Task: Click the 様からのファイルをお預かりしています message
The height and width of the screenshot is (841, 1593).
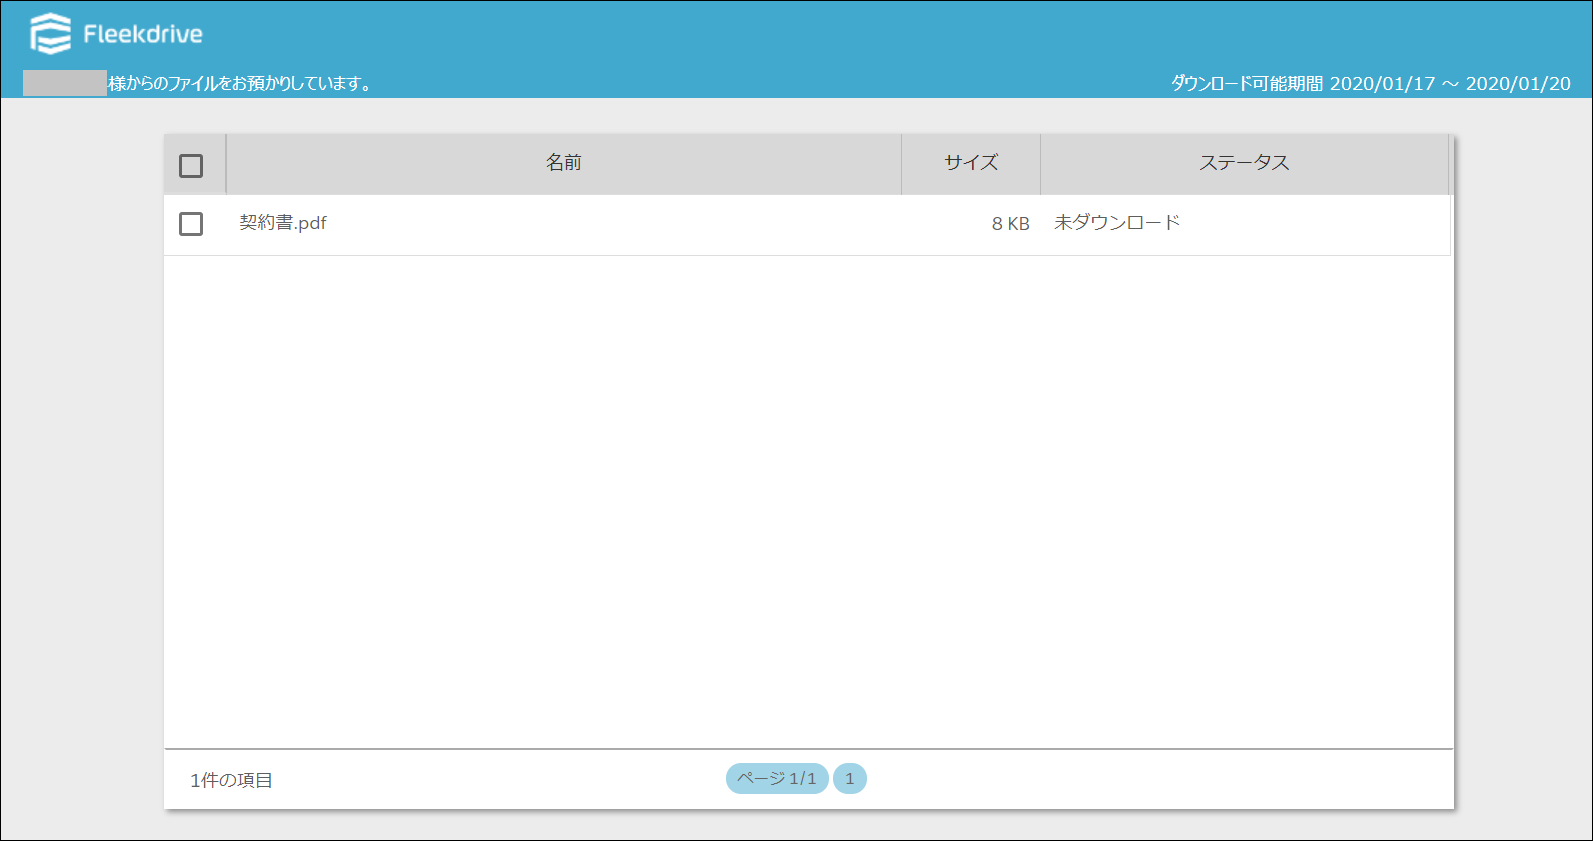Action: tap(240, 84)
